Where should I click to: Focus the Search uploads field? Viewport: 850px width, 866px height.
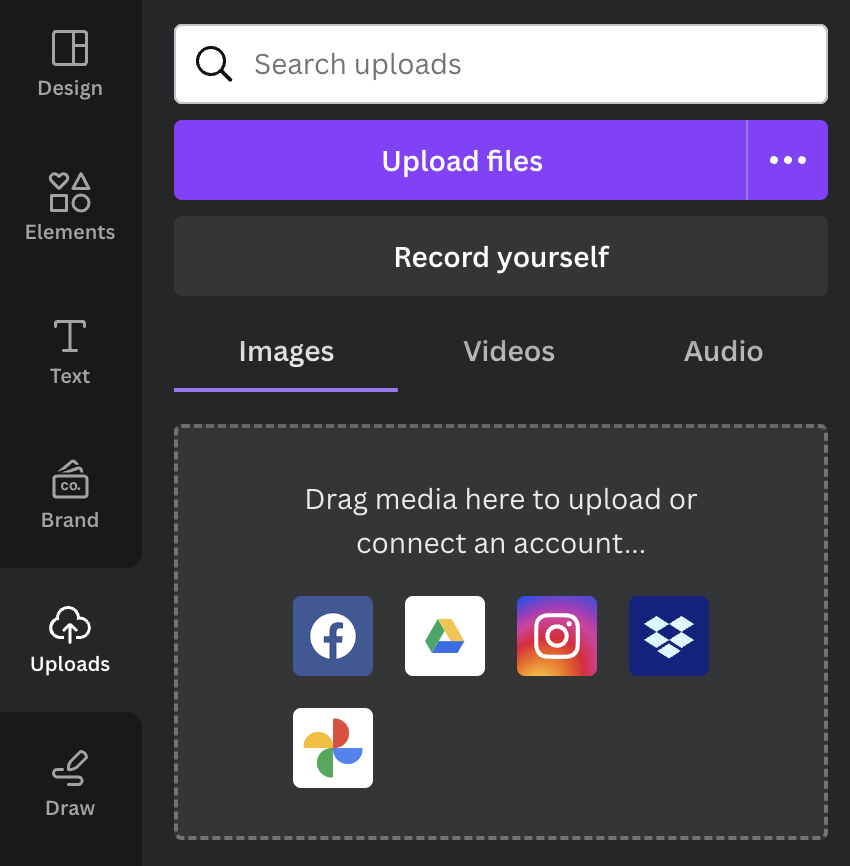pyautogui.click(x=520, y=64)
